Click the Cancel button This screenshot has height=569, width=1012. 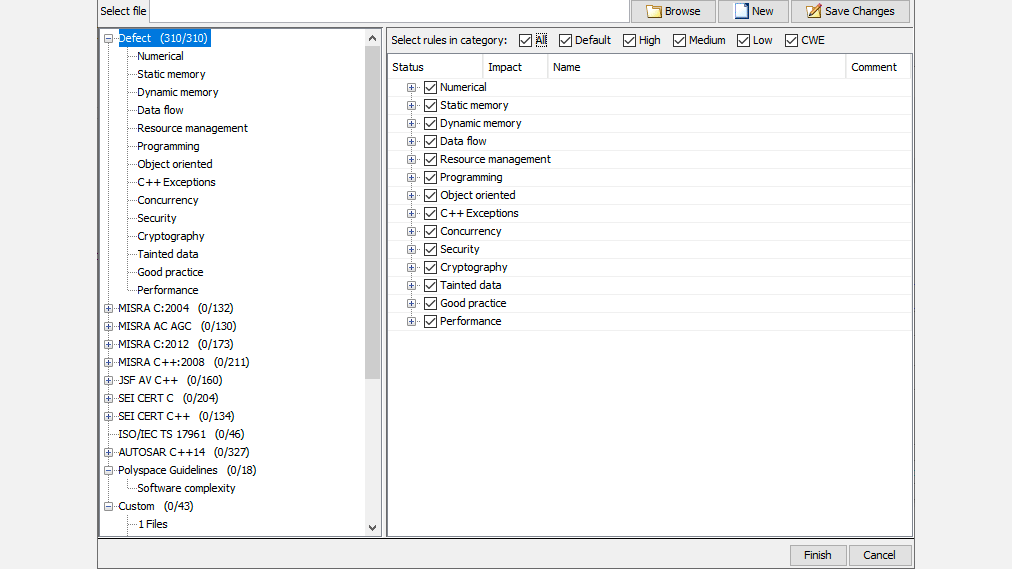point(879,555)
